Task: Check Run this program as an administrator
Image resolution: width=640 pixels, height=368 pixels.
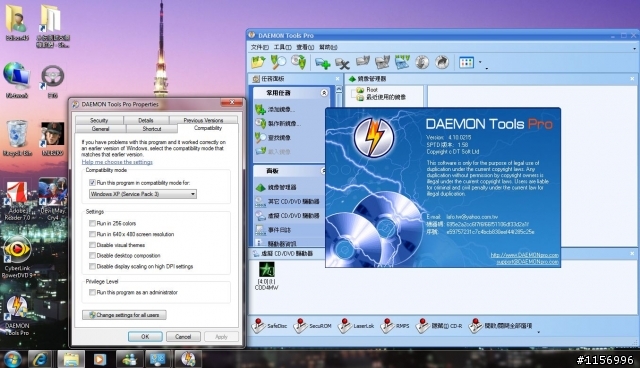Action: 92,292
